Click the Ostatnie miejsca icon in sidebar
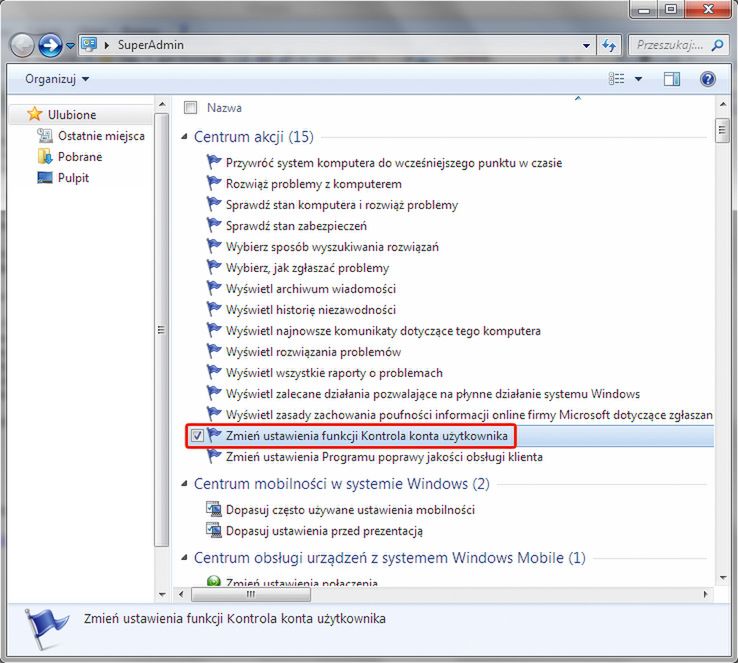Image resolution: width=738 pixels, height=663 pixels. point(45,136)
